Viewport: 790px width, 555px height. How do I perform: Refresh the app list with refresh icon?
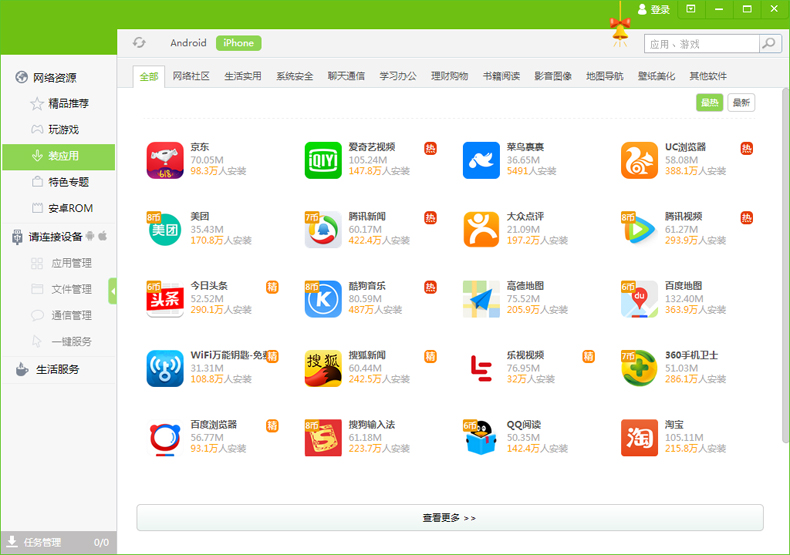[139, 43]
